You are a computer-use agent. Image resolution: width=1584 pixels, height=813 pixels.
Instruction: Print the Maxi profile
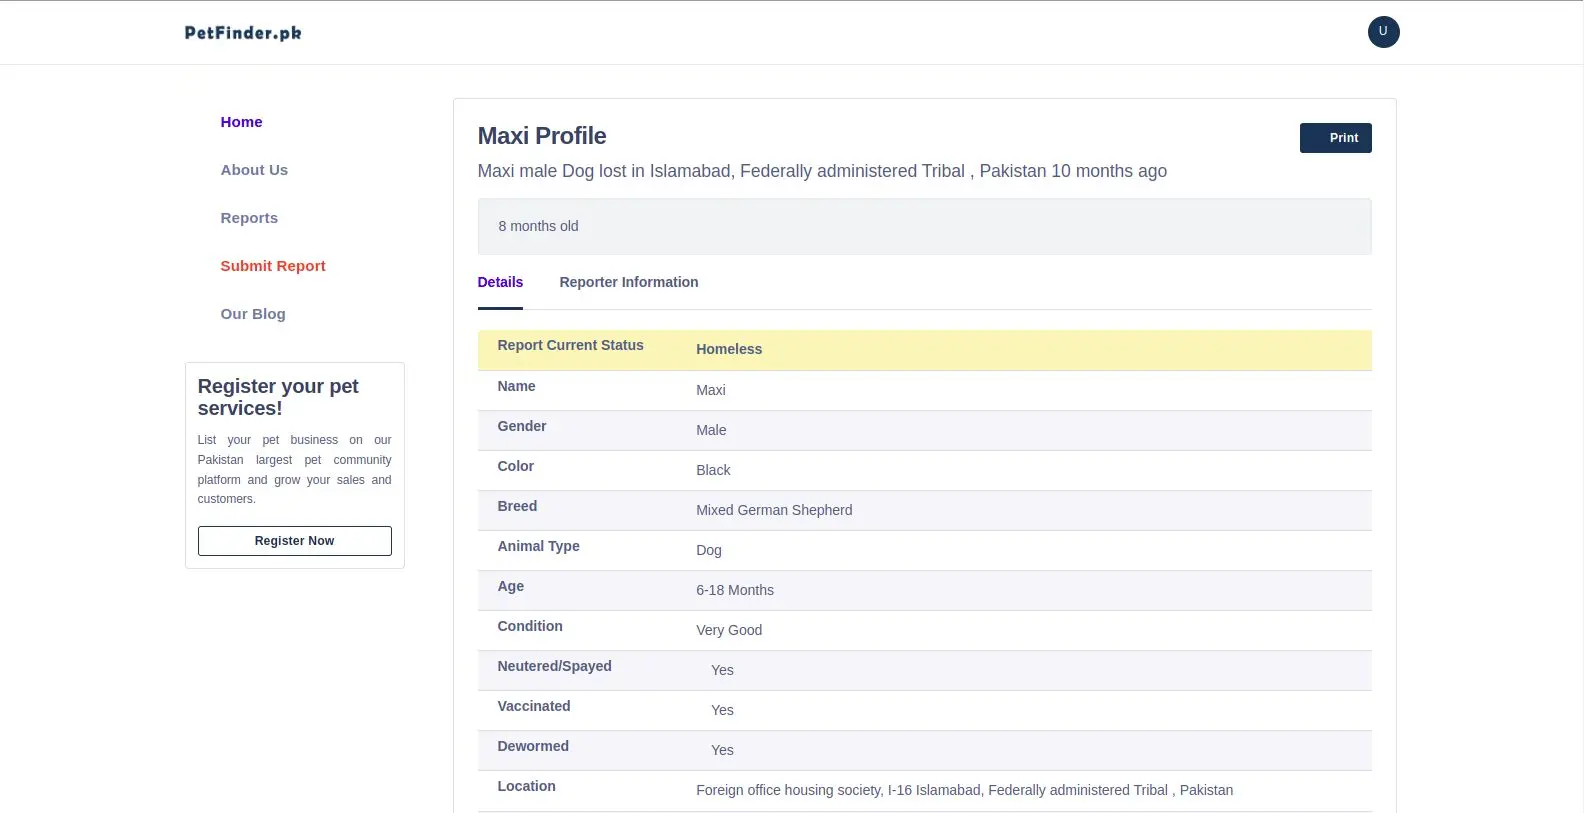pos(1335,138)
